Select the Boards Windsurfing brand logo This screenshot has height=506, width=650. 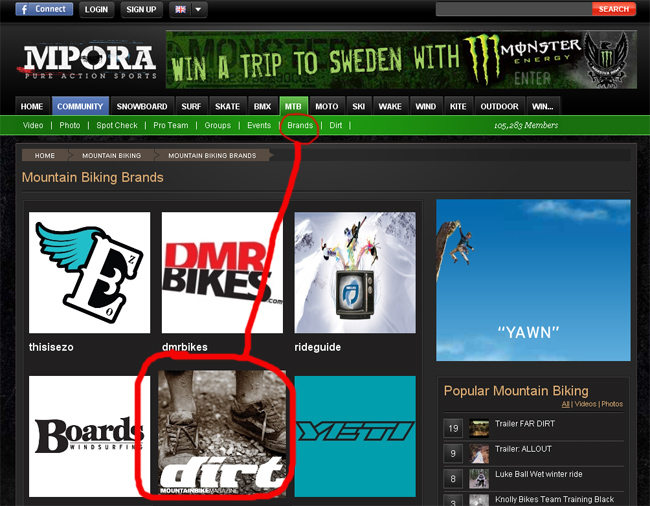[x=89, y=436]
